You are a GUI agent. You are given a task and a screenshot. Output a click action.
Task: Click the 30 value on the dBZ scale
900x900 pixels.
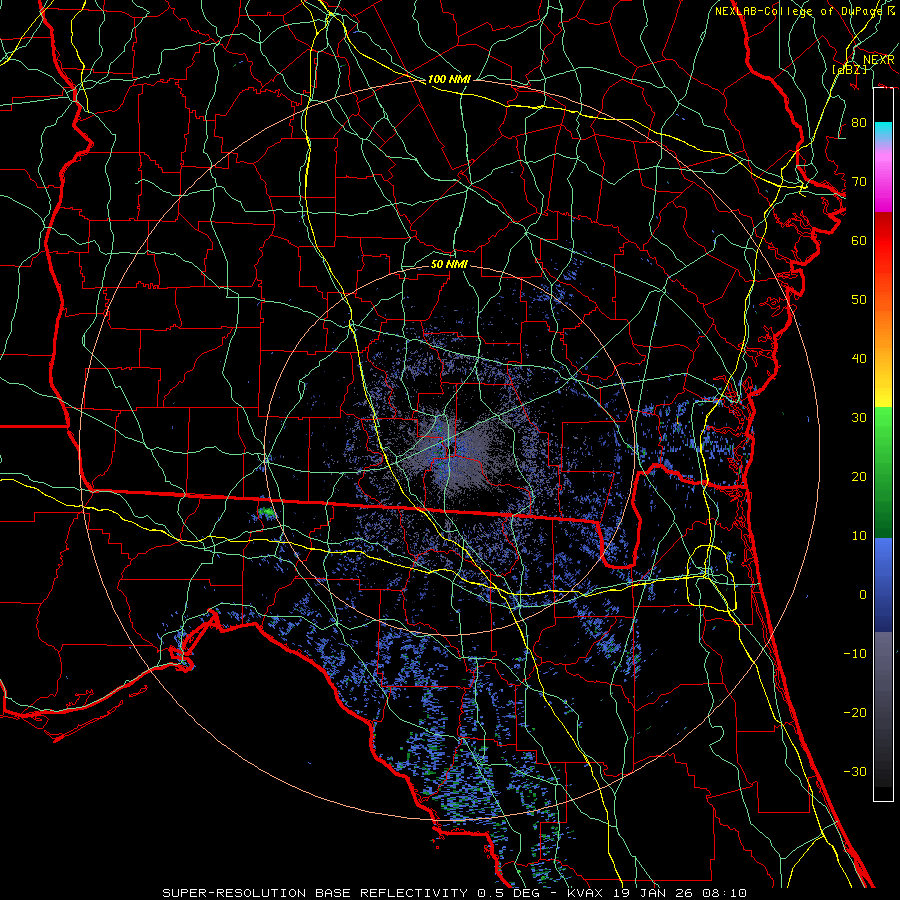(x=859, y=417)
